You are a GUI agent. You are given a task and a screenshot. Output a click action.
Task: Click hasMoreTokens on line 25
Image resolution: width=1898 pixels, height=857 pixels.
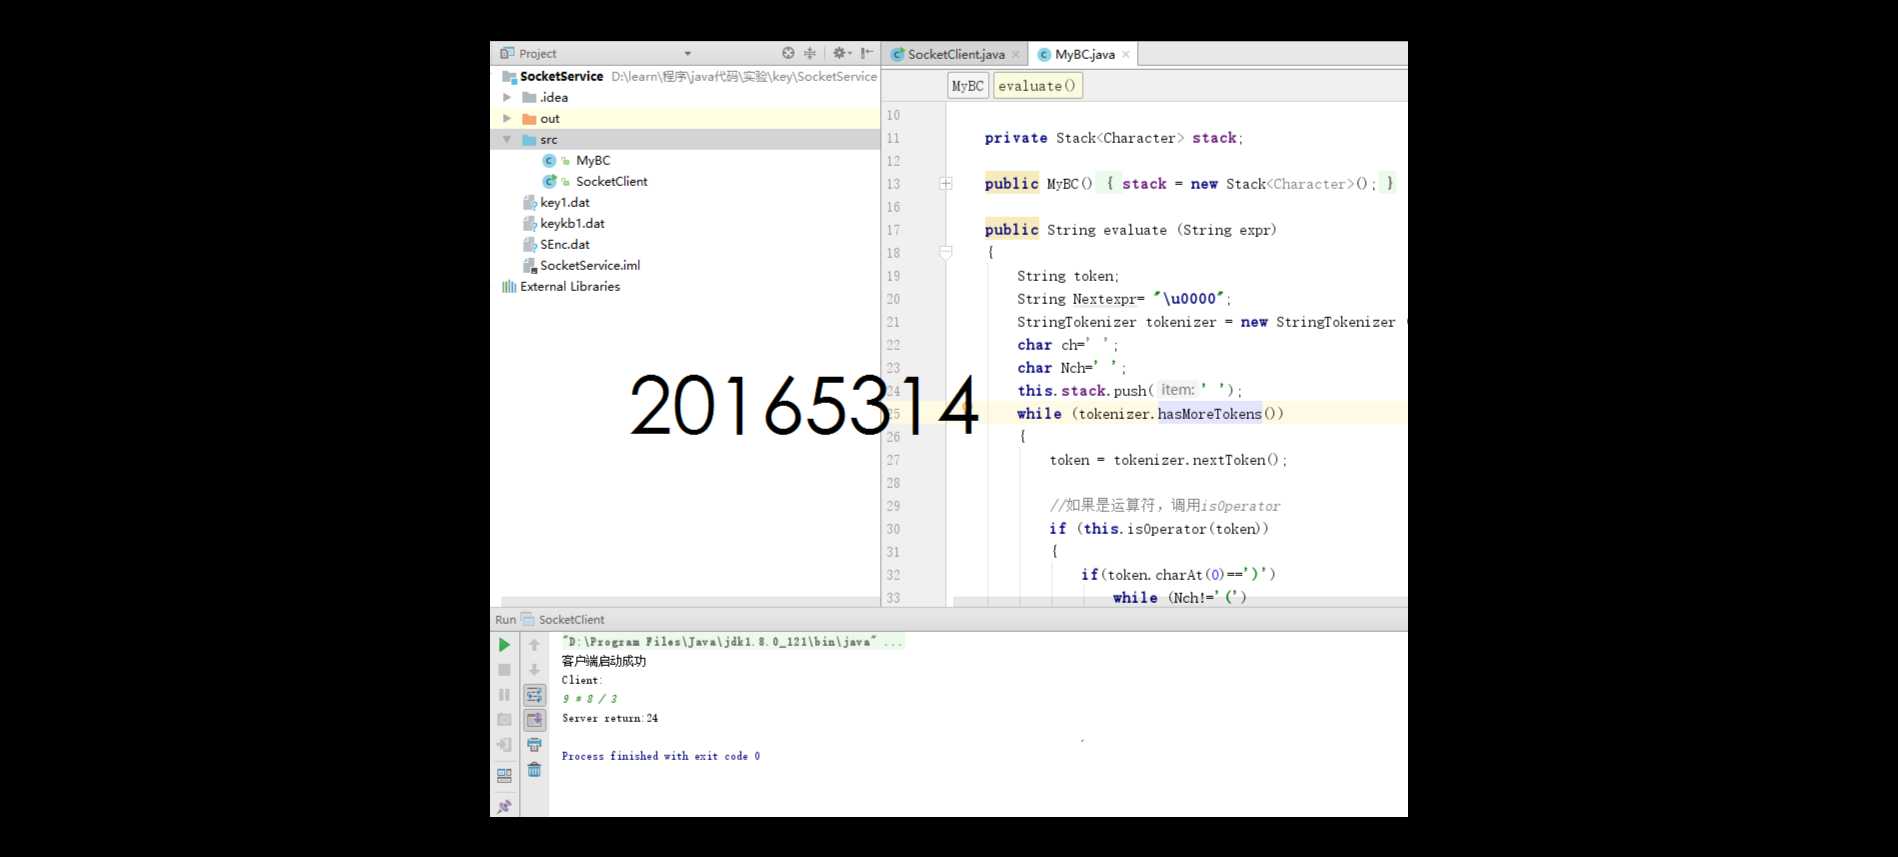coord(1210,414)
